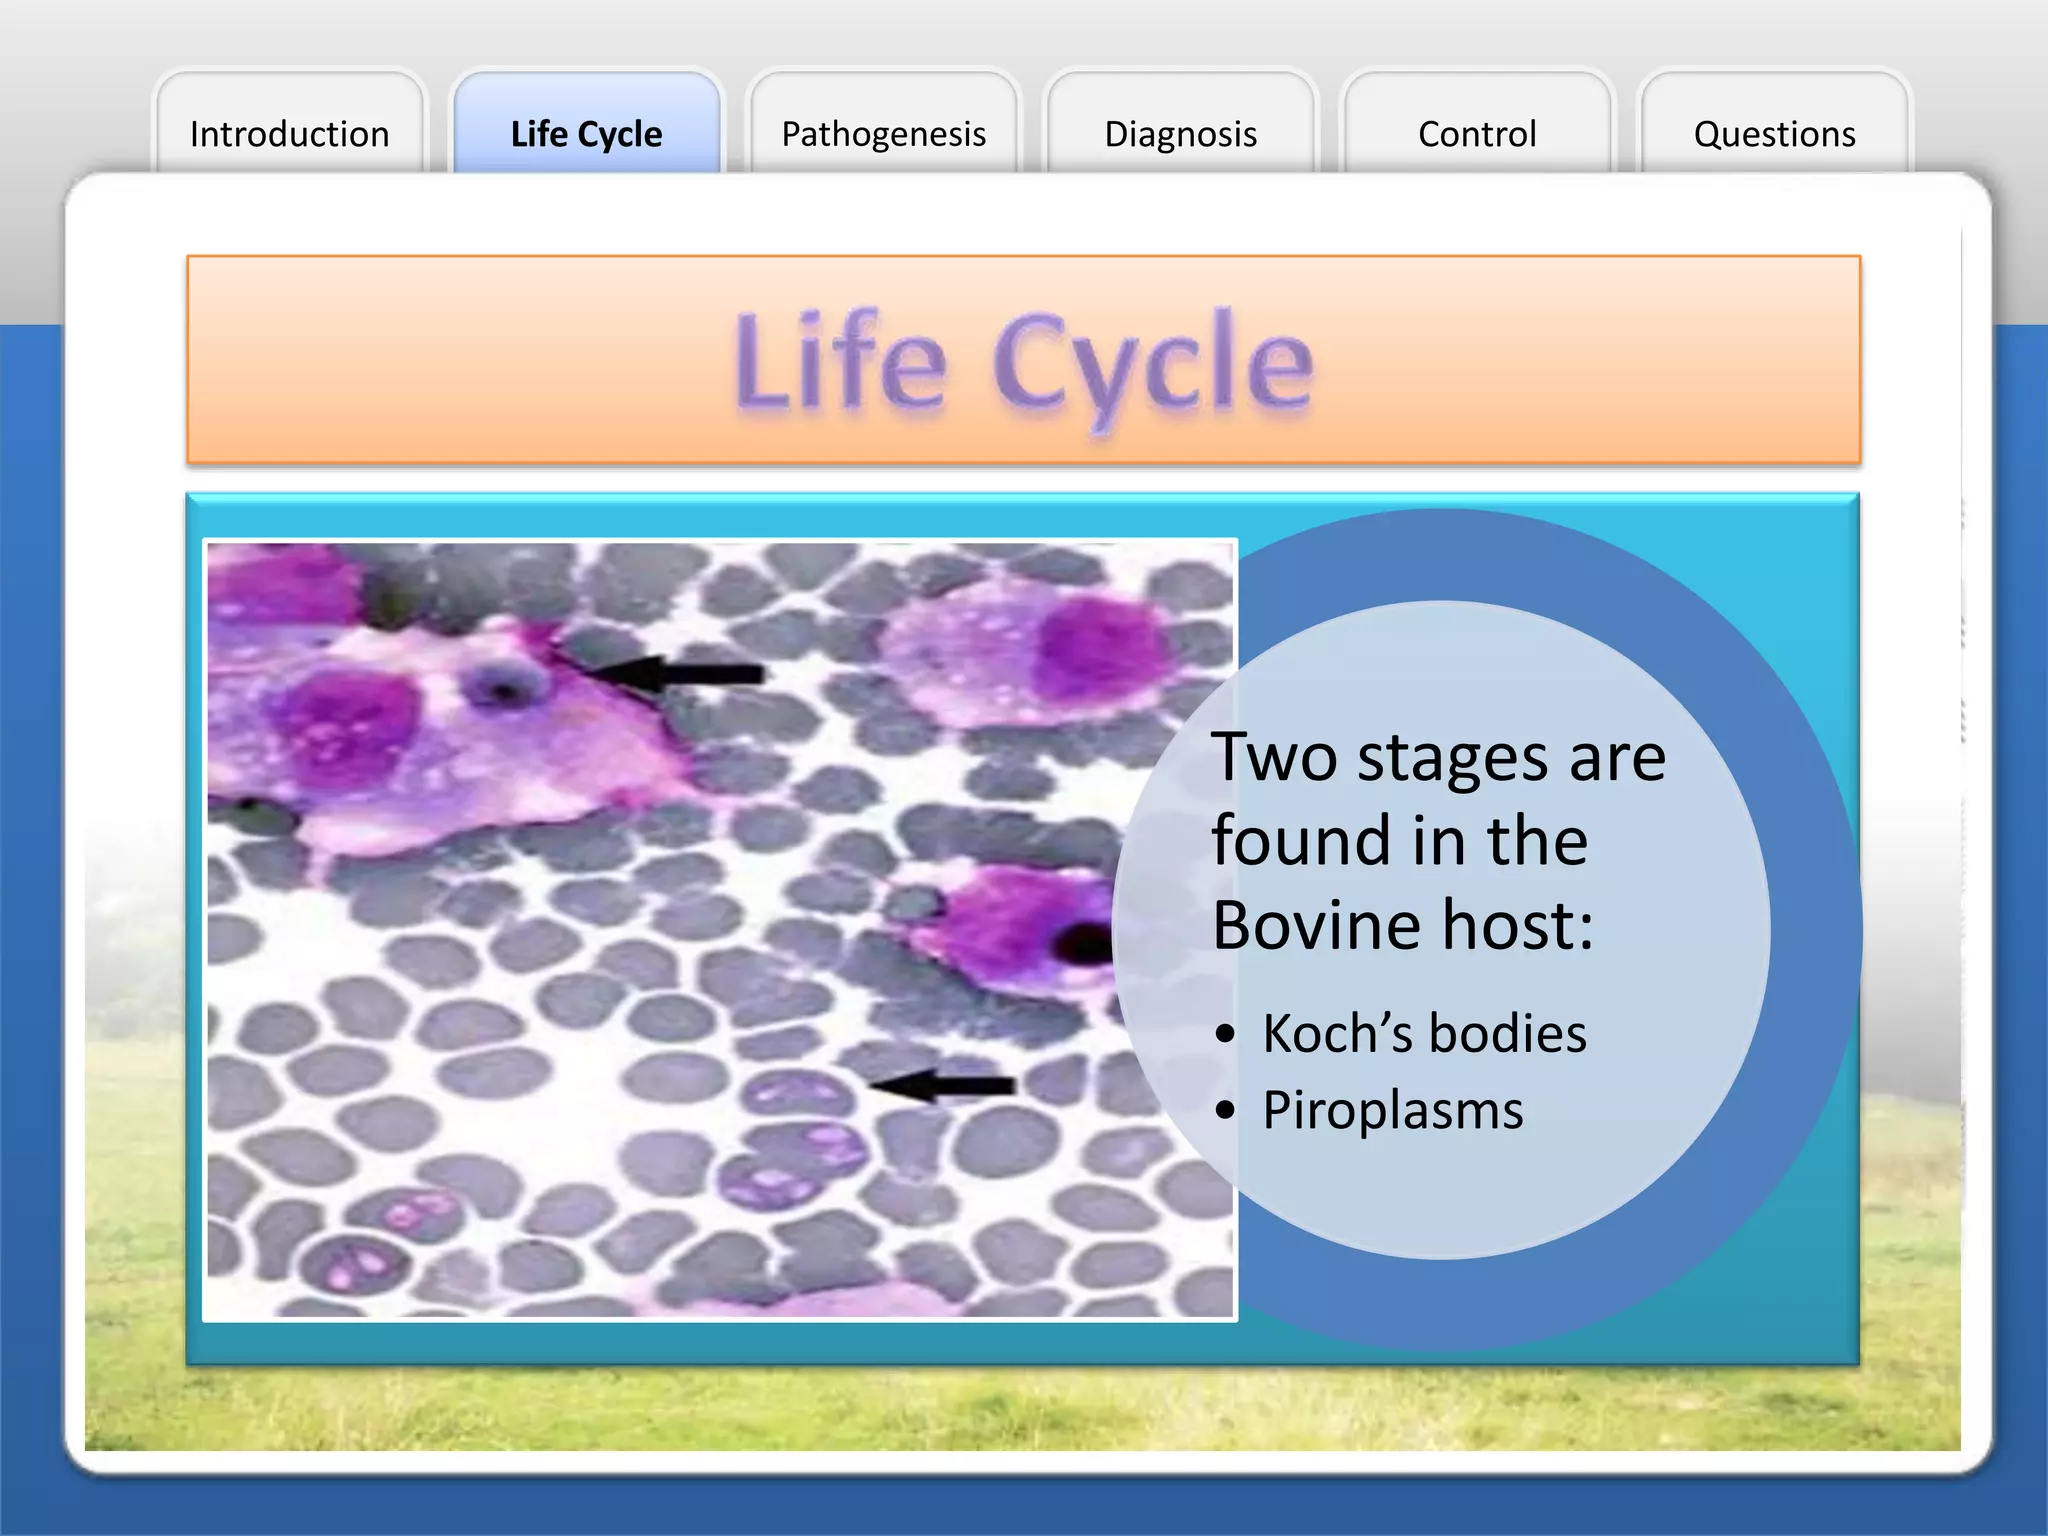Click the Koch's bodies bullet text
Viewport: 2048px width, 1536px height.
[x=1424, y=1033]
